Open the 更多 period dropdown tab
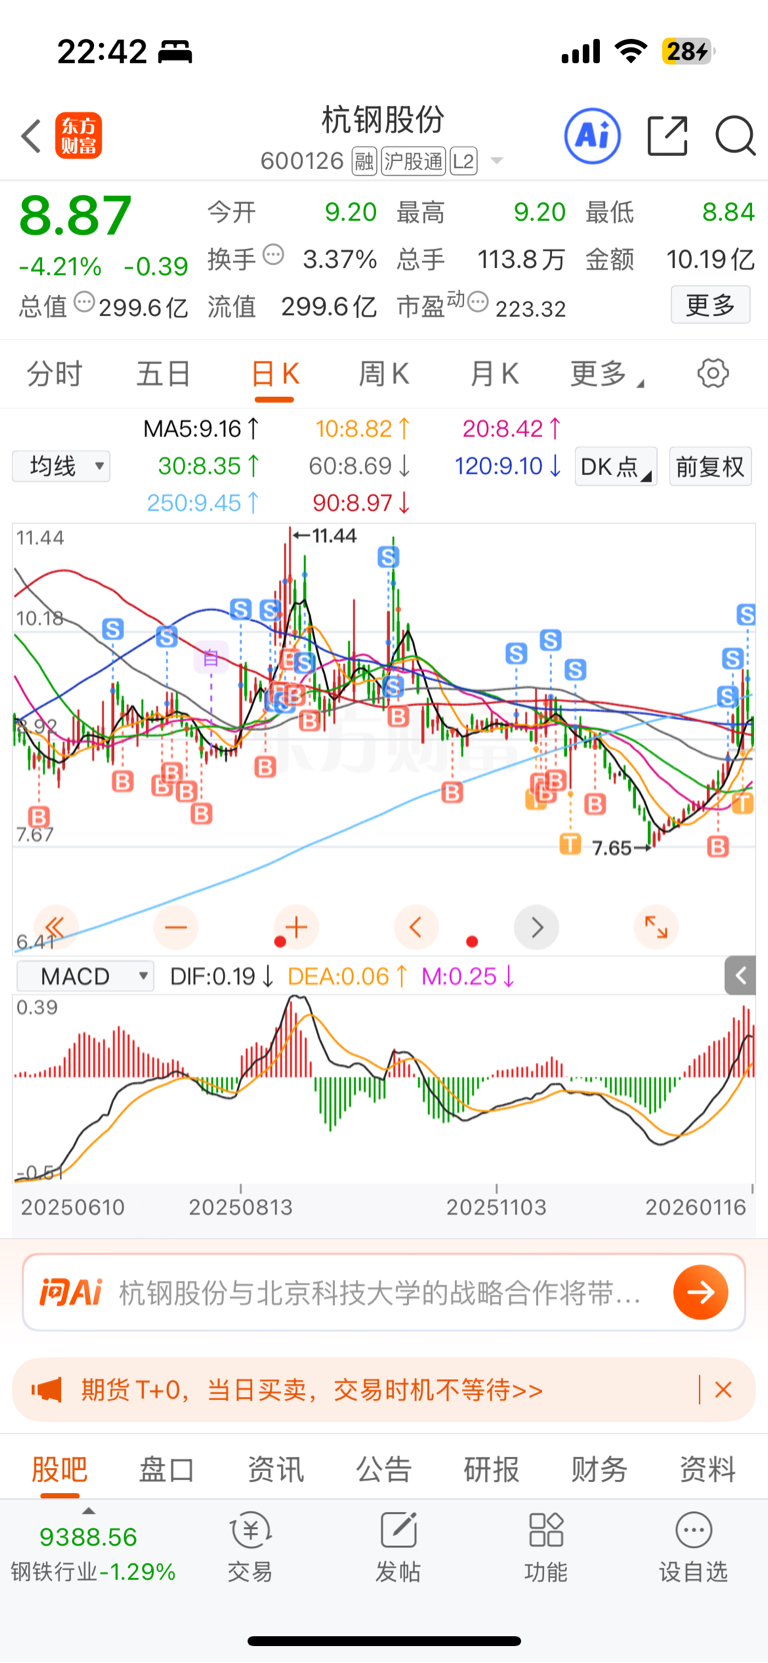Image resolution: width=768 pixels, height=1663 pixels. pos(607,374)
